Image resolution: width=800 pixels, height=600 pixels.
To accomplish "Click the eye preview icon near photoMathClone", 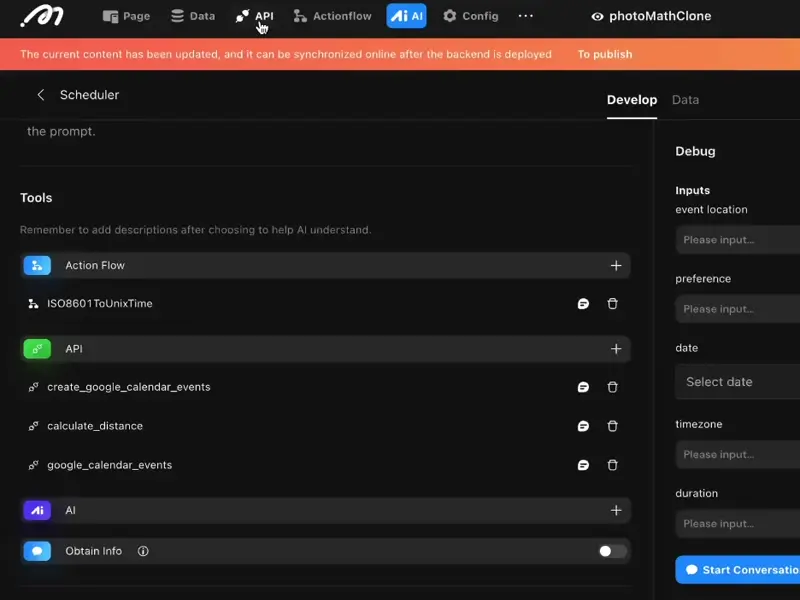I will click(x=597, y=17).
